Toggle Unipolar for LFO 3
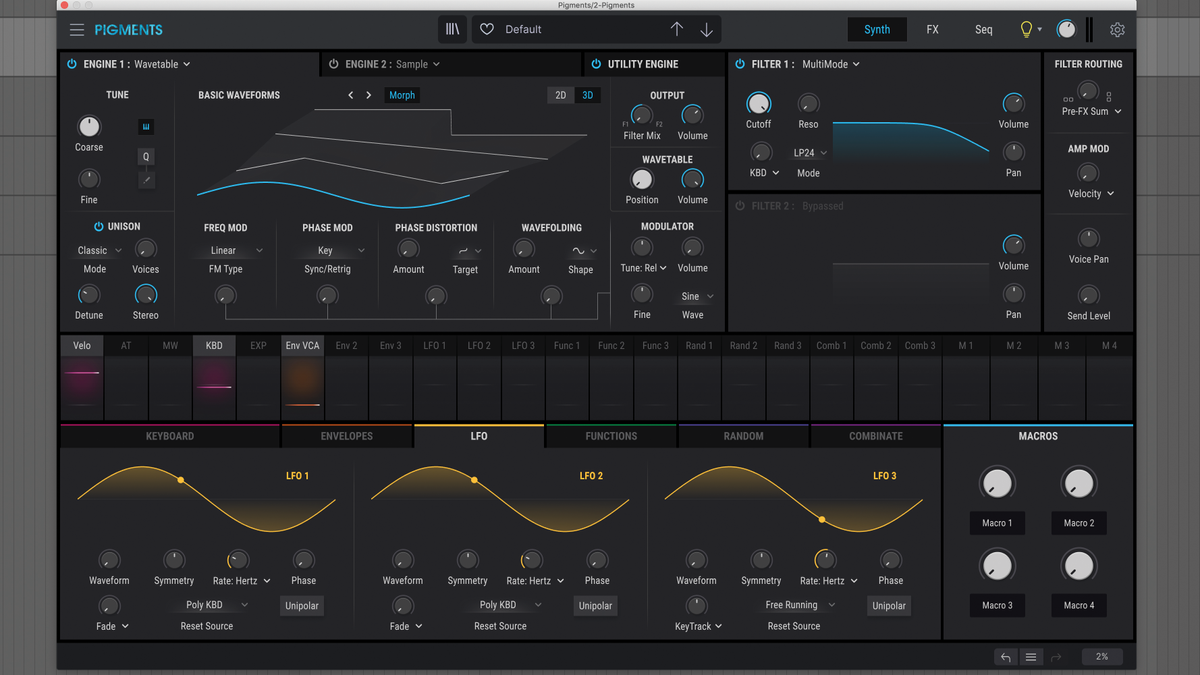 (x=889, y=606)
